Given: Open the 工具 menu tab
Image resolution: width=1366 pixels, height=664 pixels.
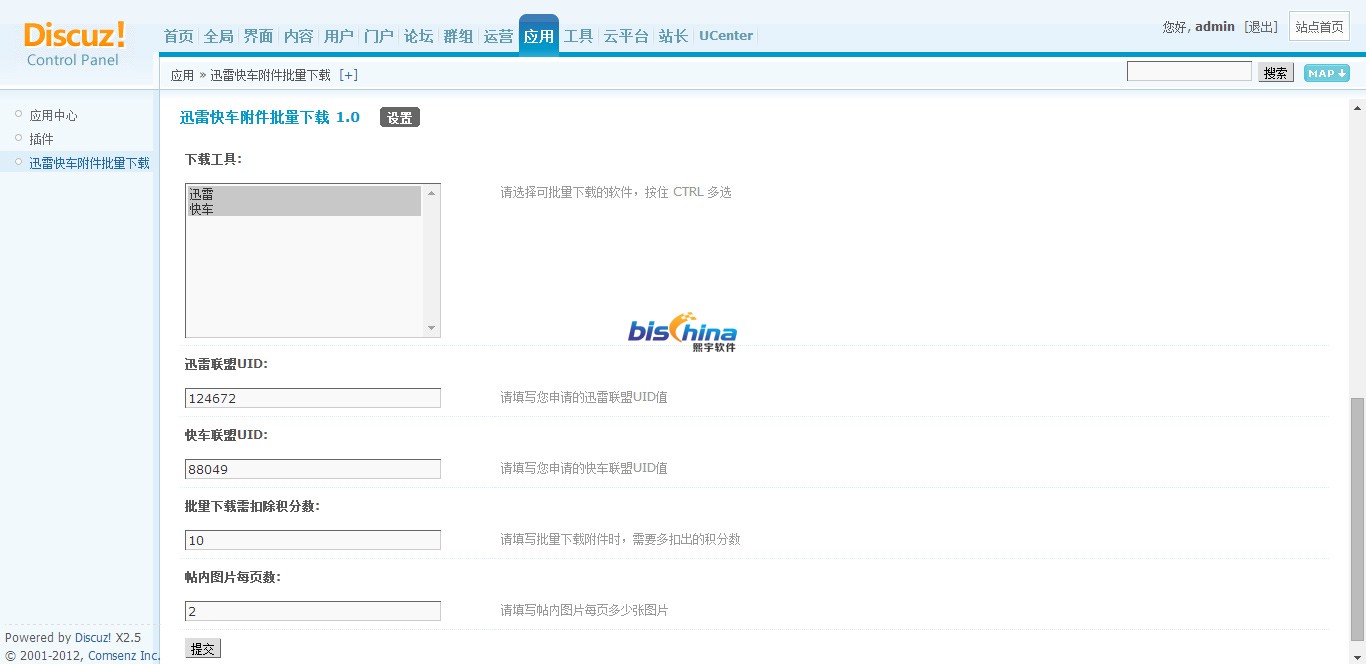Looking at the screenshot, I should click(578, 36).
